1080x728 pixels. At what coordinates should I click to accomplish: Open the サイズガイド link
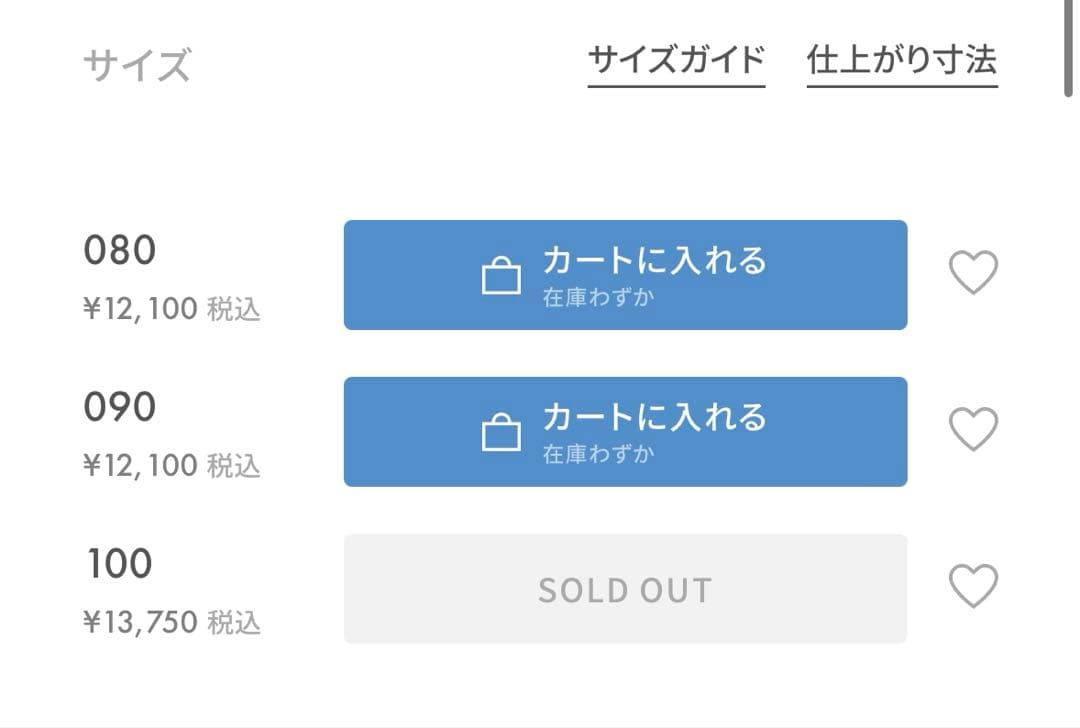(676, 60)
